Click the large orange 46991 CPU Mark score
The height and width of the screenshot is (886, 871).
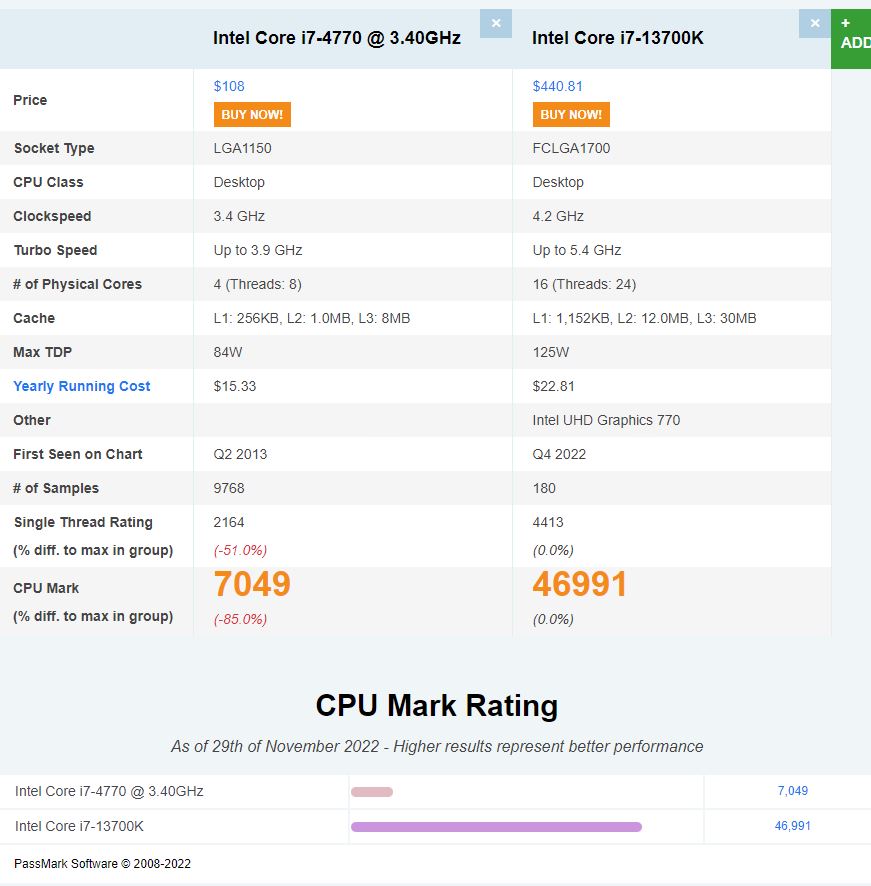pos(579,584)
